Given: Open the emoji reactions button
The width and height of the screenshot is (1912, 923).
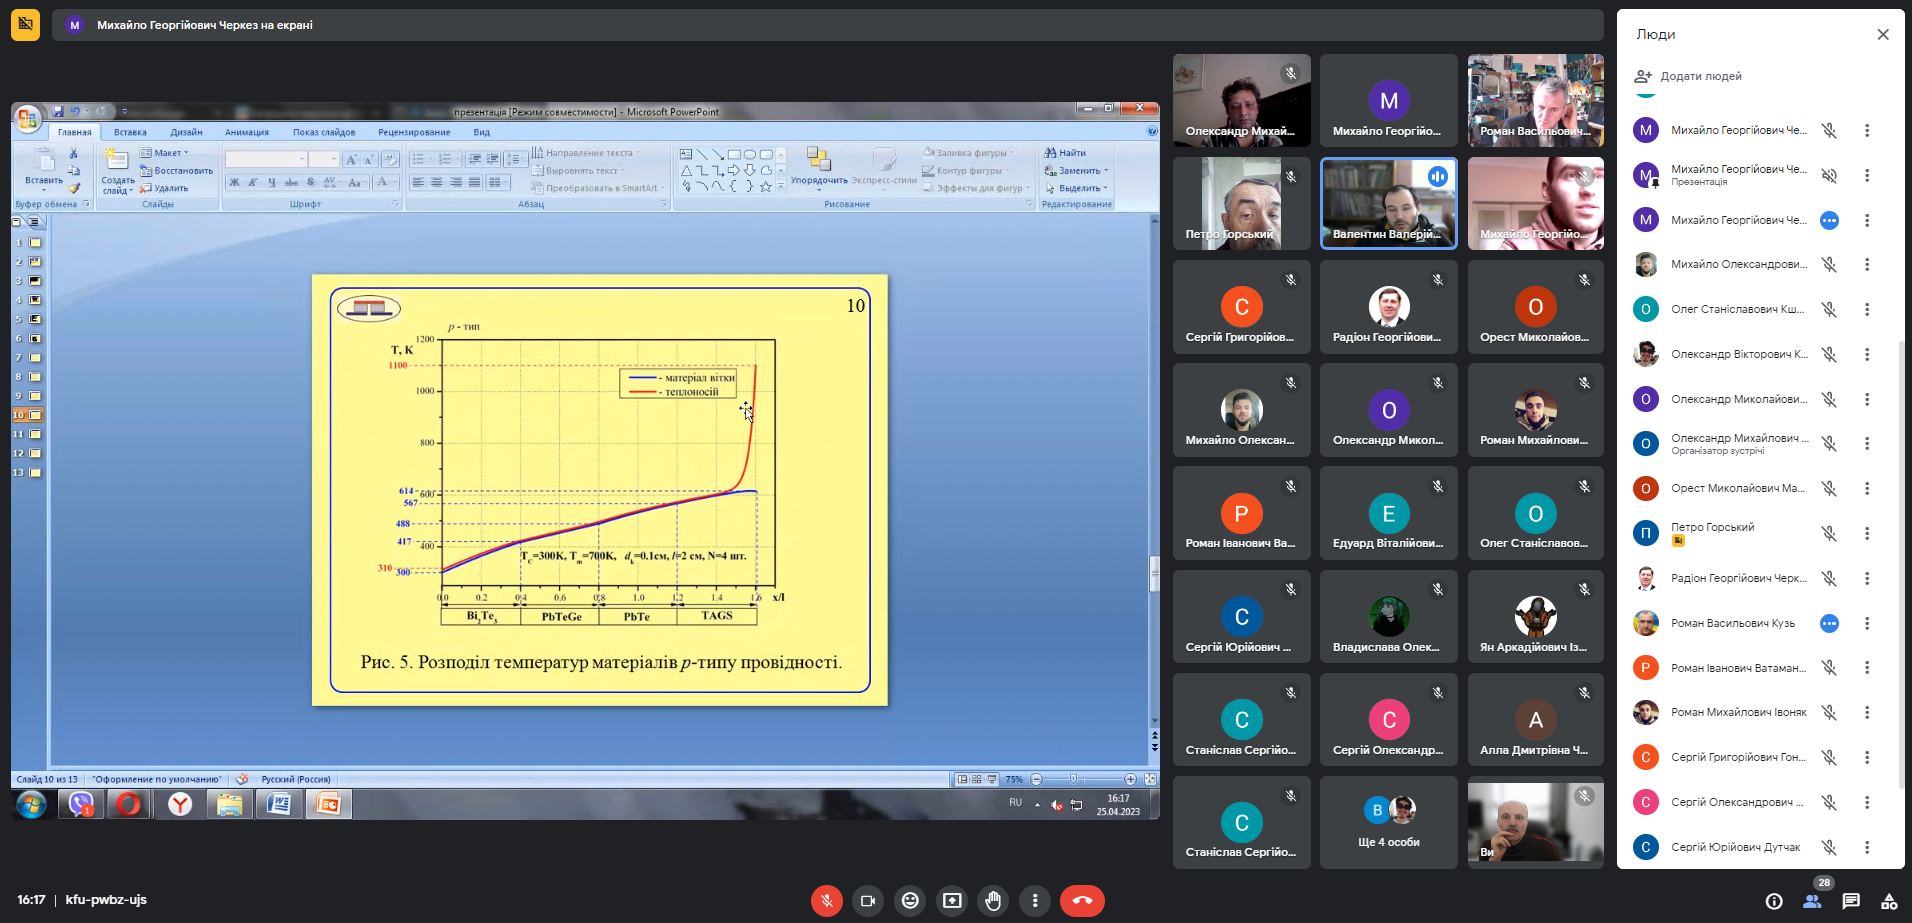Looking at the screenshot, I should coord(910,901).
